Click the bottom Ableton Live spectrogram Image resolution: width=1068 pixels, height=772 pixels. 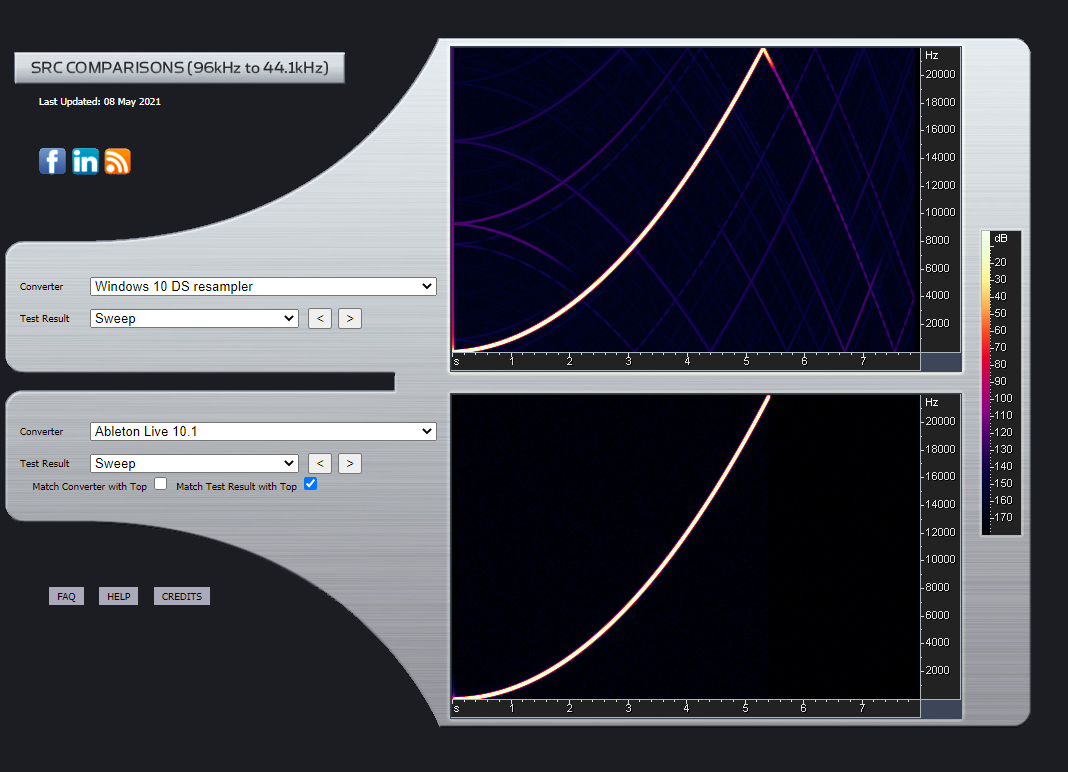685,547
